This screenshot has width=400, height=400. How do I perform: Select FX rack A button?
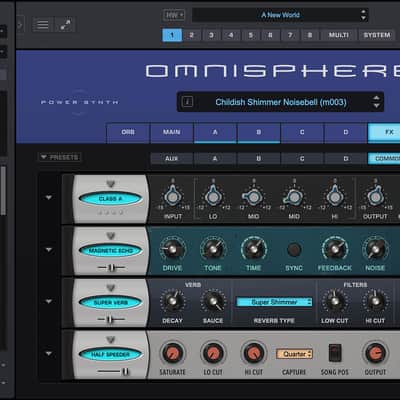[215, 159]
